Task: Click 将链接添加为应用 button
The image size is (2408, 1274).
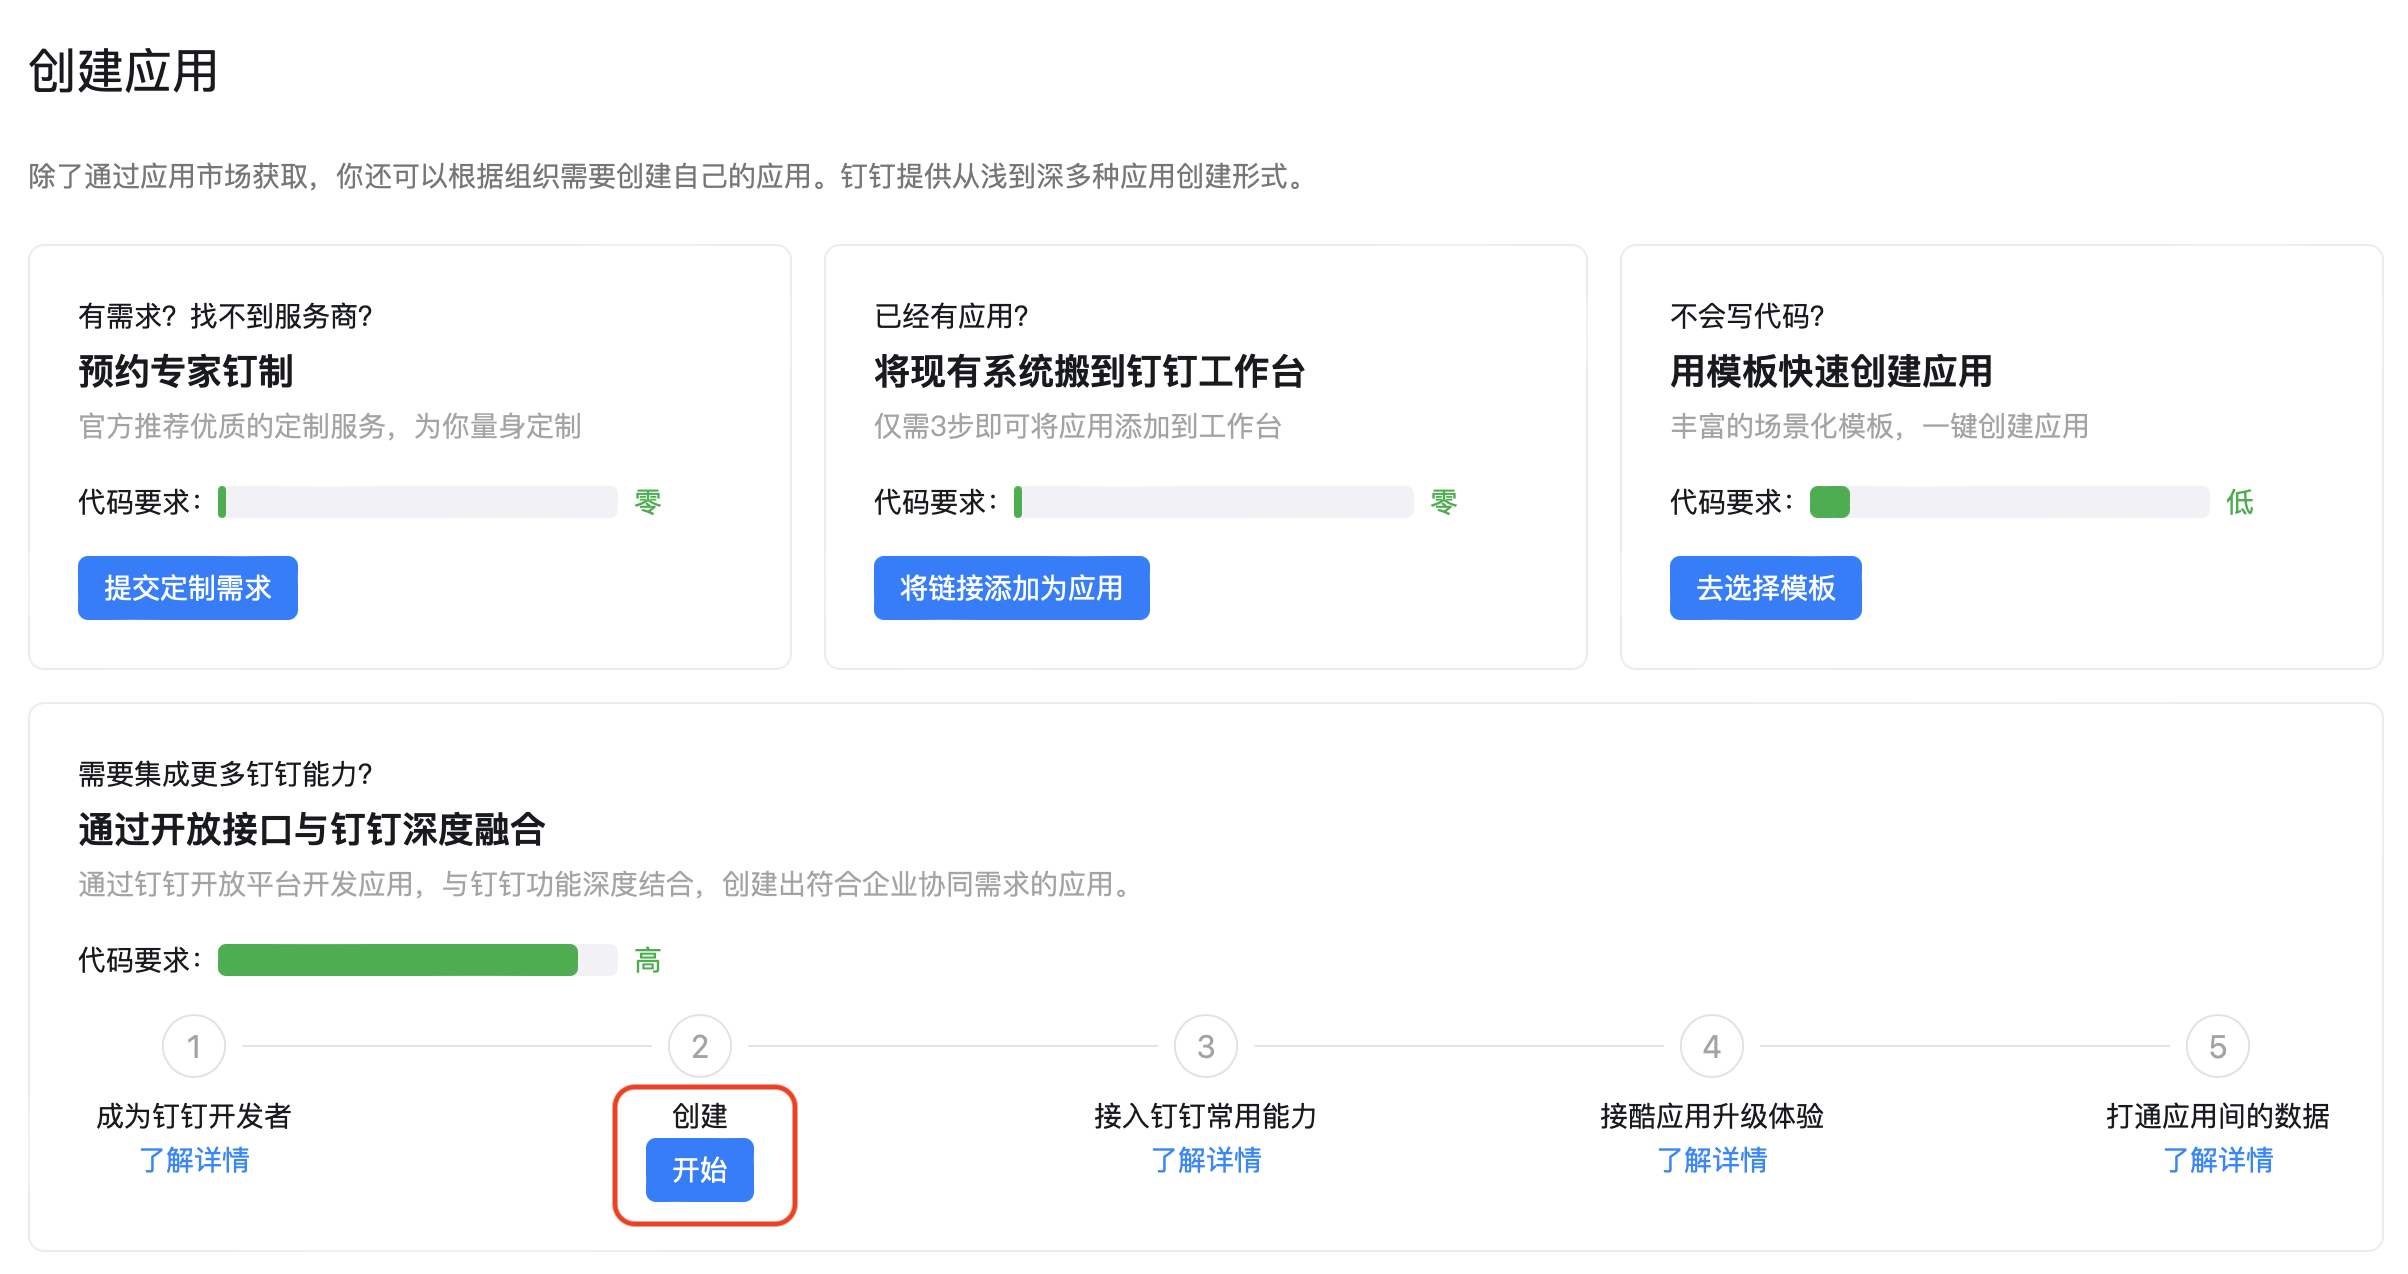Action: click(x=1011, y=588)
